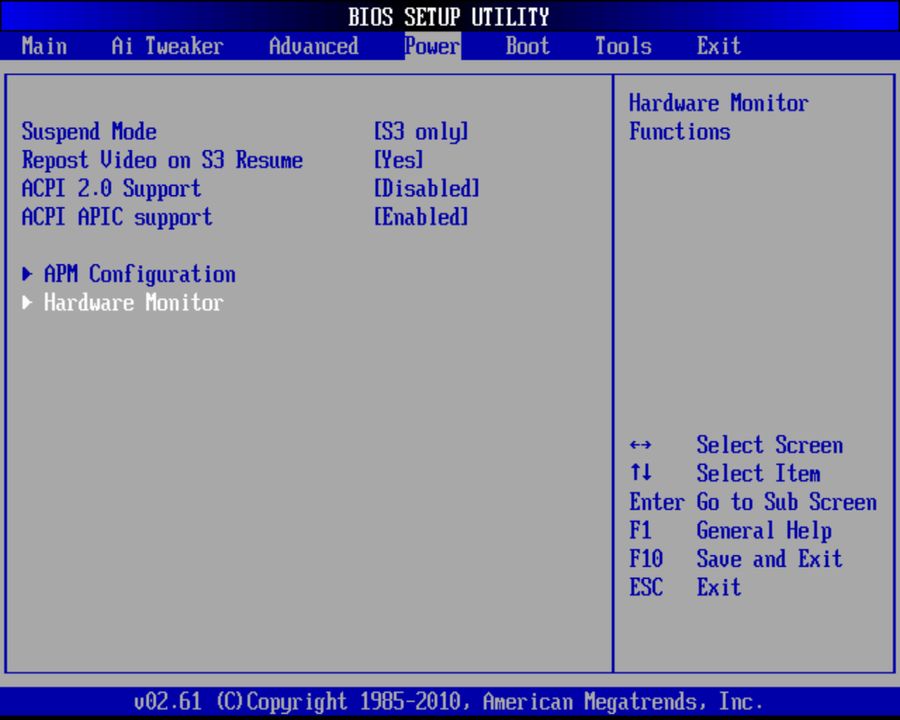Change the Repost Video on S3 Resume value
Image resolution: width=900 pixels, height=720 pixels.
tap(162, 160)
